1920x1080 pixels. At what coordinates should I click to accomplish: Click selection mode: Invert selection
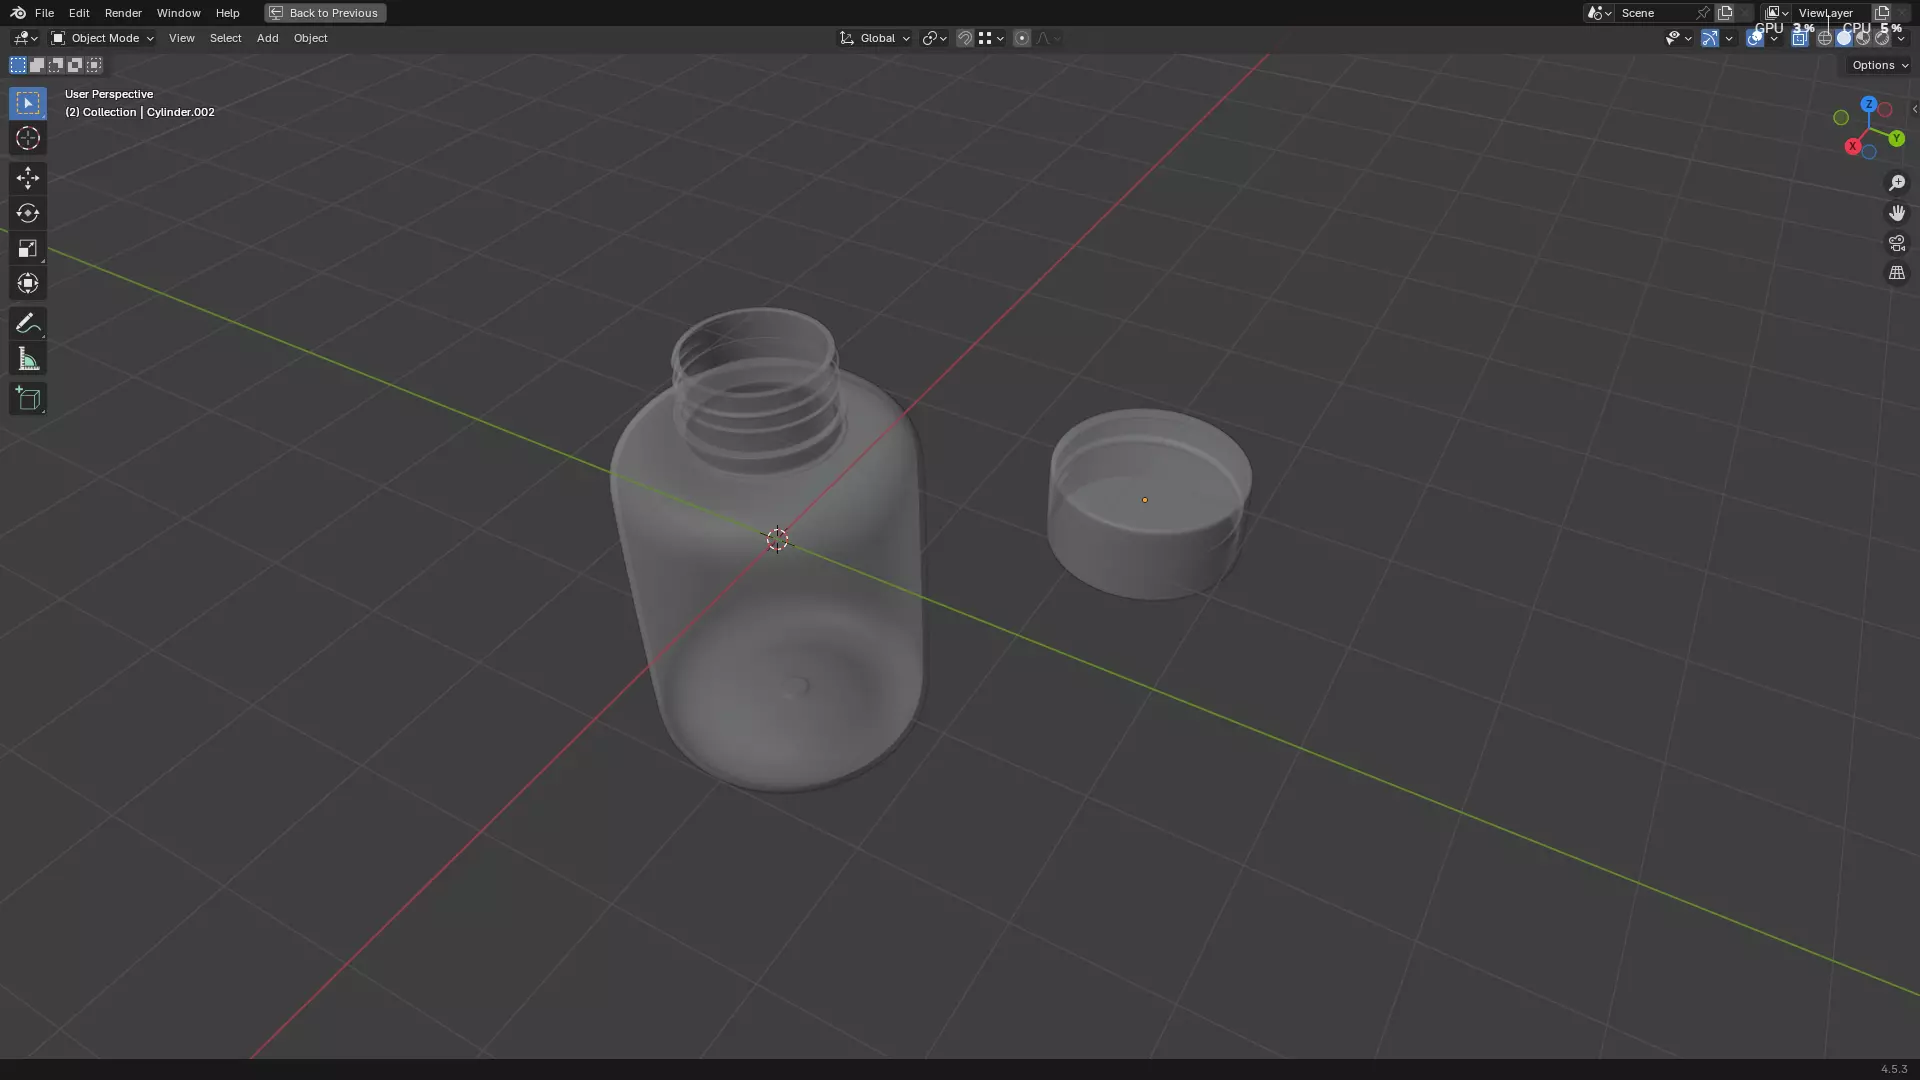[75, 65]
